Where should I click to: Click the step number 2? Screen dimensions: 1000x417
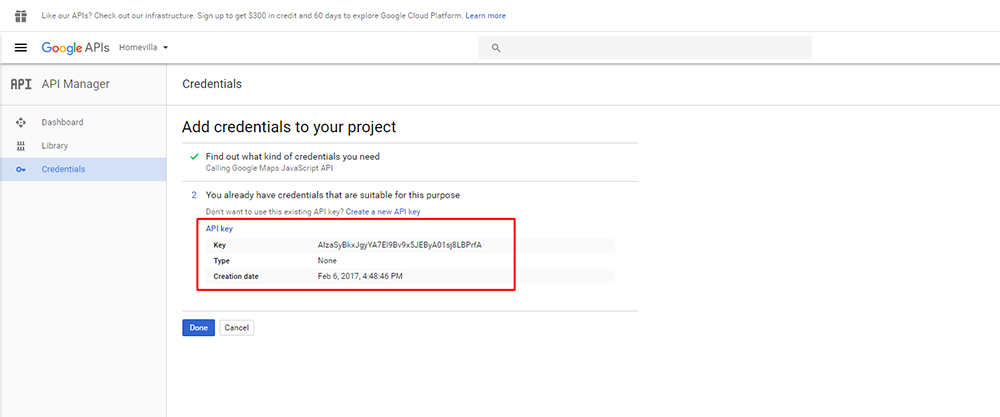194,195
